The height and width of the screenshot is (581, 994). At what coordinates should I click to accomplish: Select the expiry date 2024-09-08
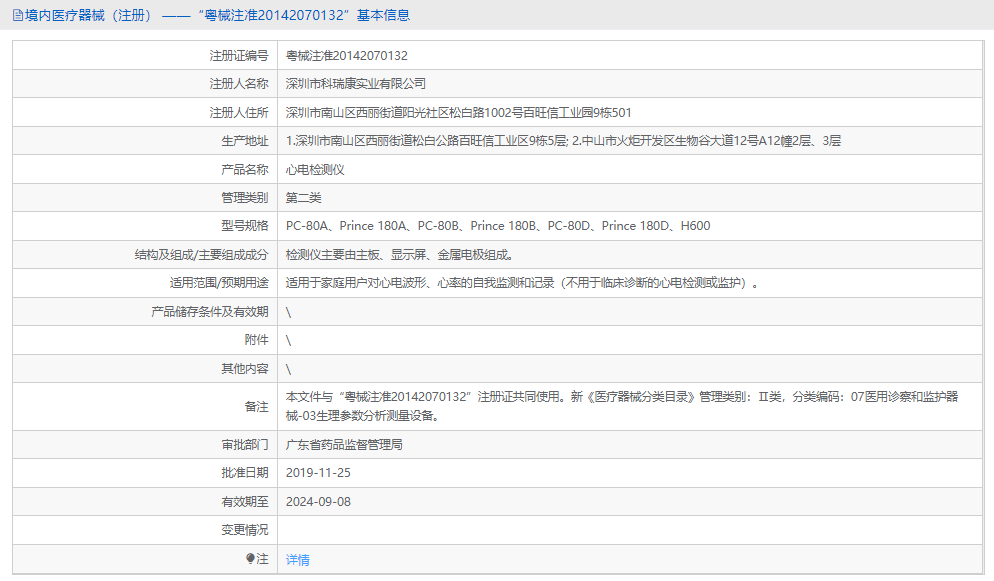coord(318,502)
